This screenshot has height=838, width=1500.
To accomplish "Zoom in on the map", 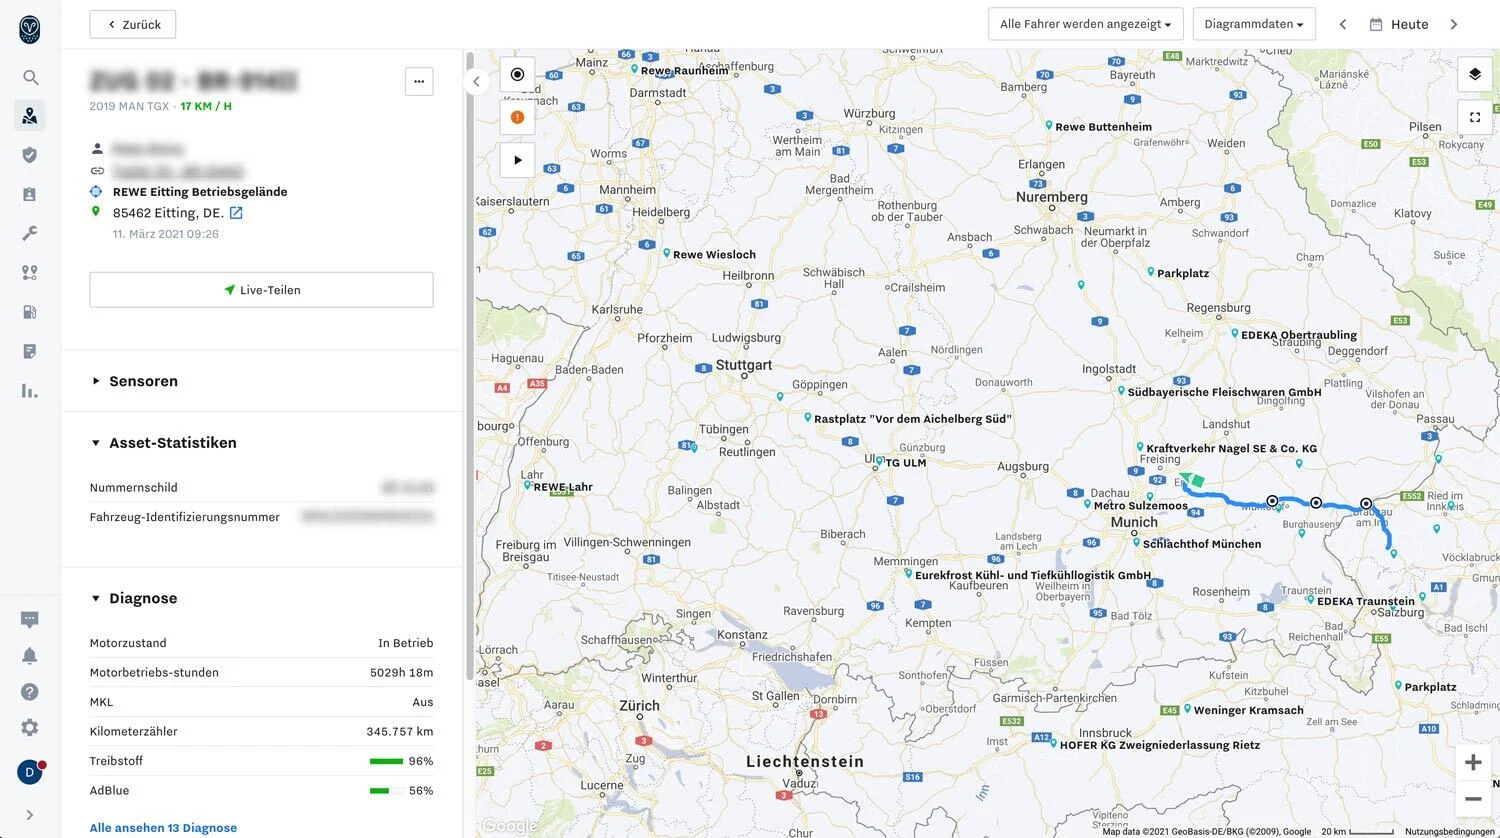I will click(x=1473, y=763).
